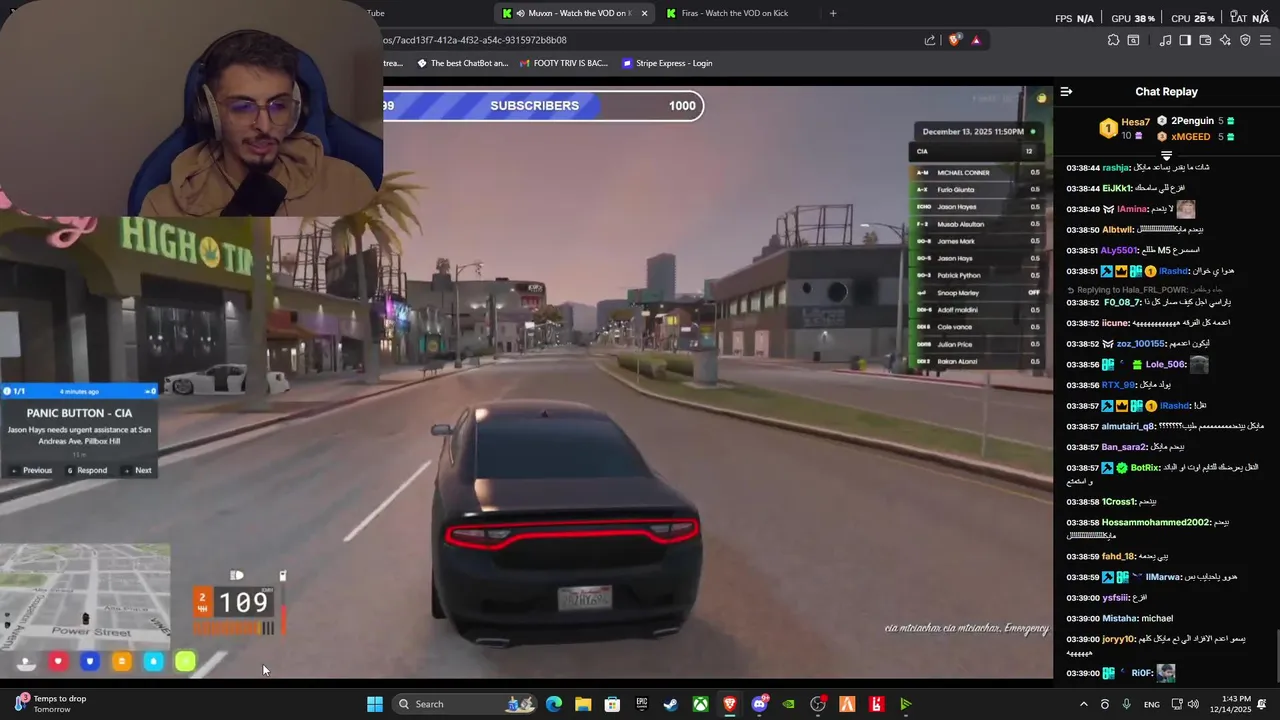This screenshot has width=1280, height=720.
Task: Open the Extensions puzzle icon
Action: (x=1113, y=40)
